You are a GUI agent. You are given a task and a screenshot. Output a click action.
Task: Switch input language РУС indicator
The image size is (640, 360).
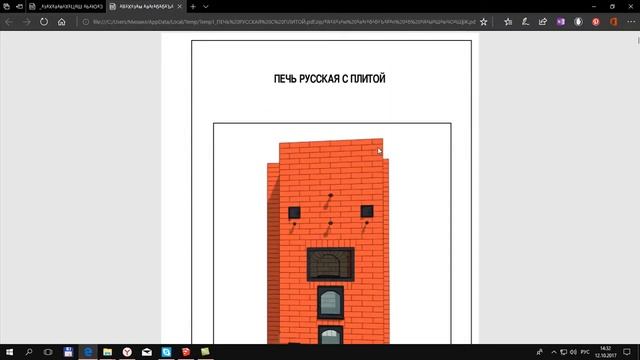pyautogui.click(x=585, y=352)
